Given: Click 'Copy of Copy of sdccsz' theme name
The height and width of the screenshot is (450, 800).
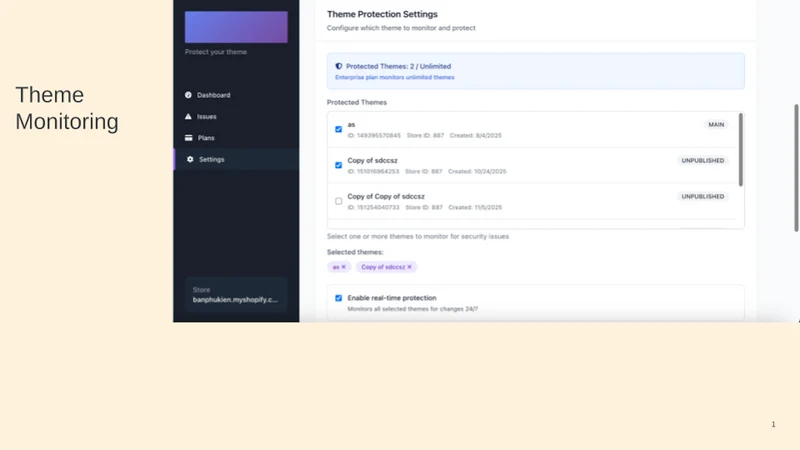Looking at the screenshot, I should pos(386,196).
